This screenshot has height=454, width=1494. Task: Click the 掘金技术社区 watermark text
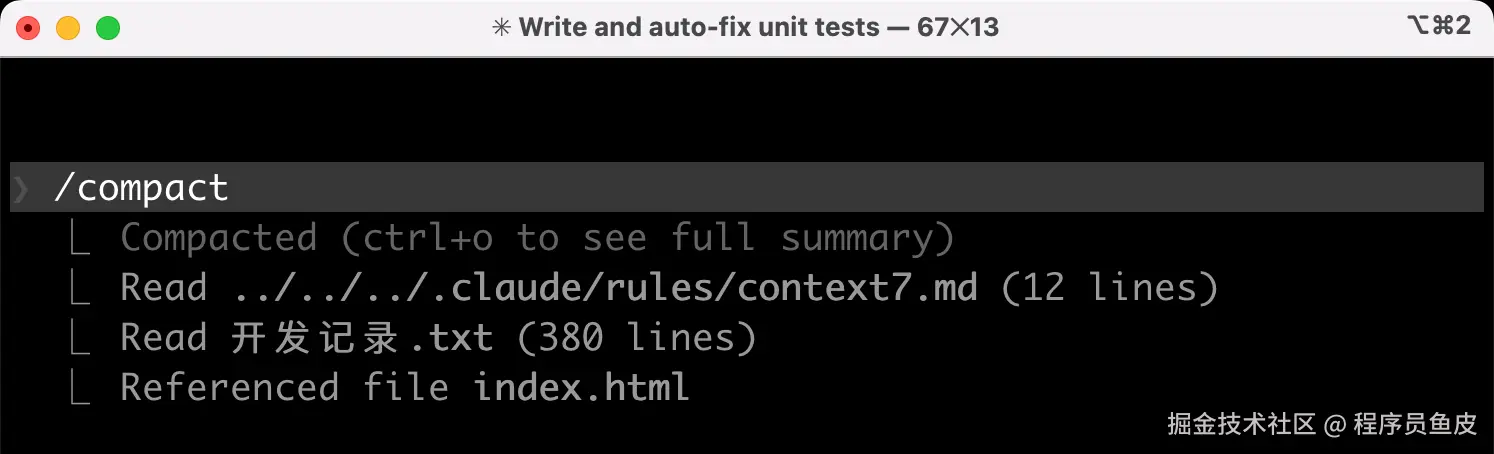coord(1241,424)
